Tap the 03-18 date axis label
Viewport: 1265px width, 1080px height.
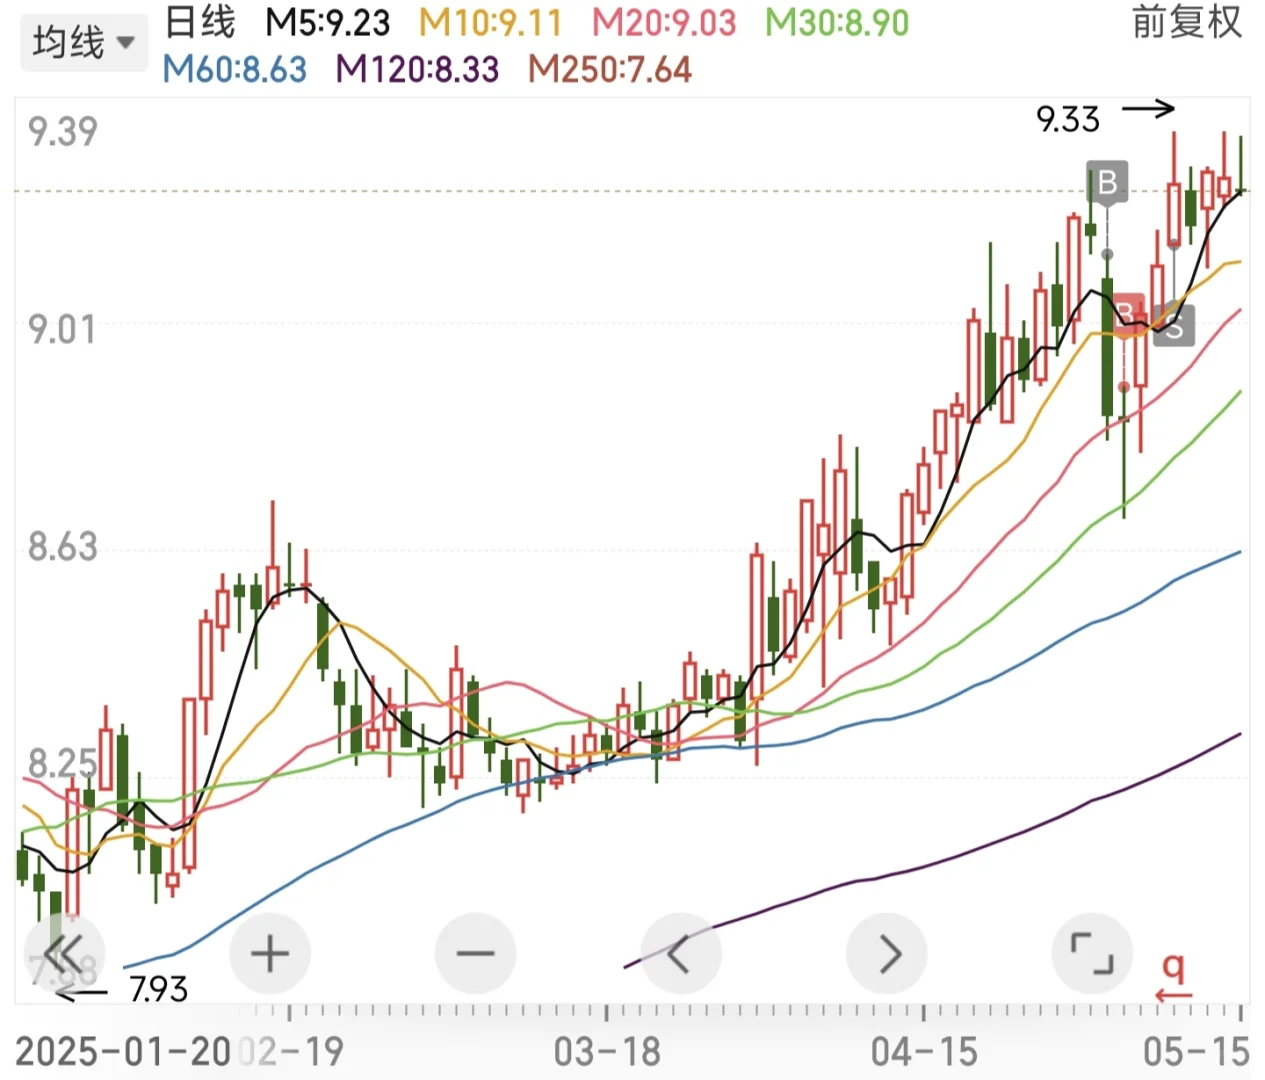[x=607, y=1052]
